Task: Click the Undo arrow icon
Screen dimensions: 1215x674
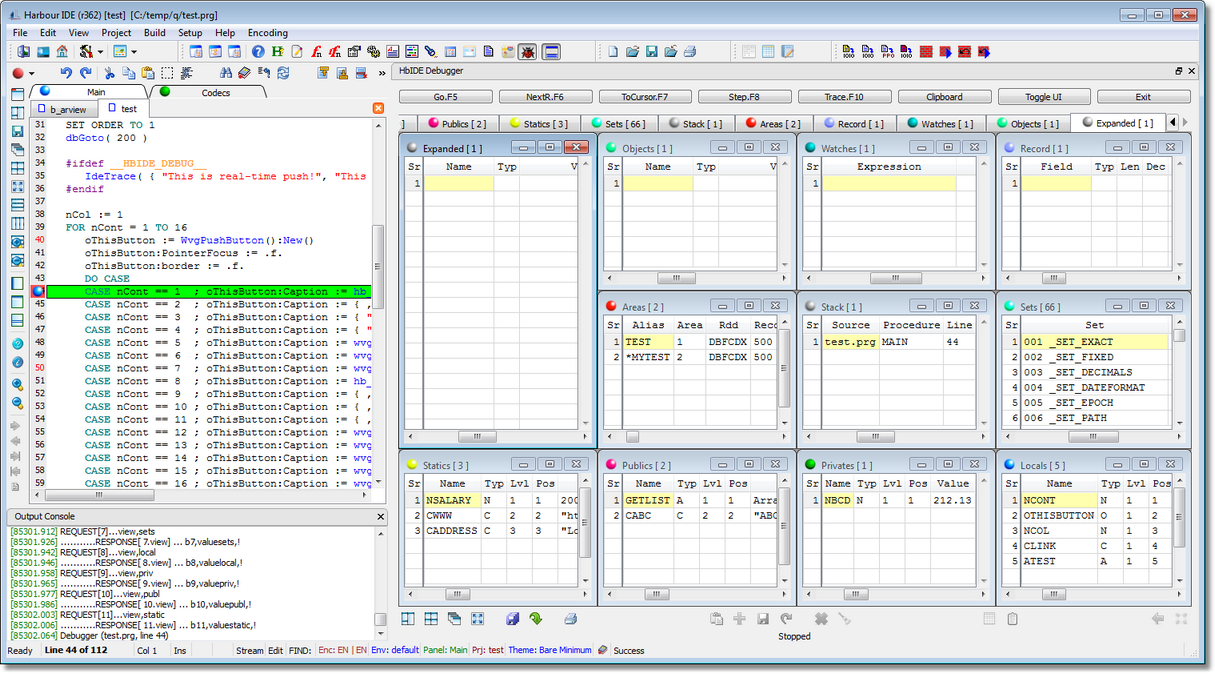Action: pos(66,72)
